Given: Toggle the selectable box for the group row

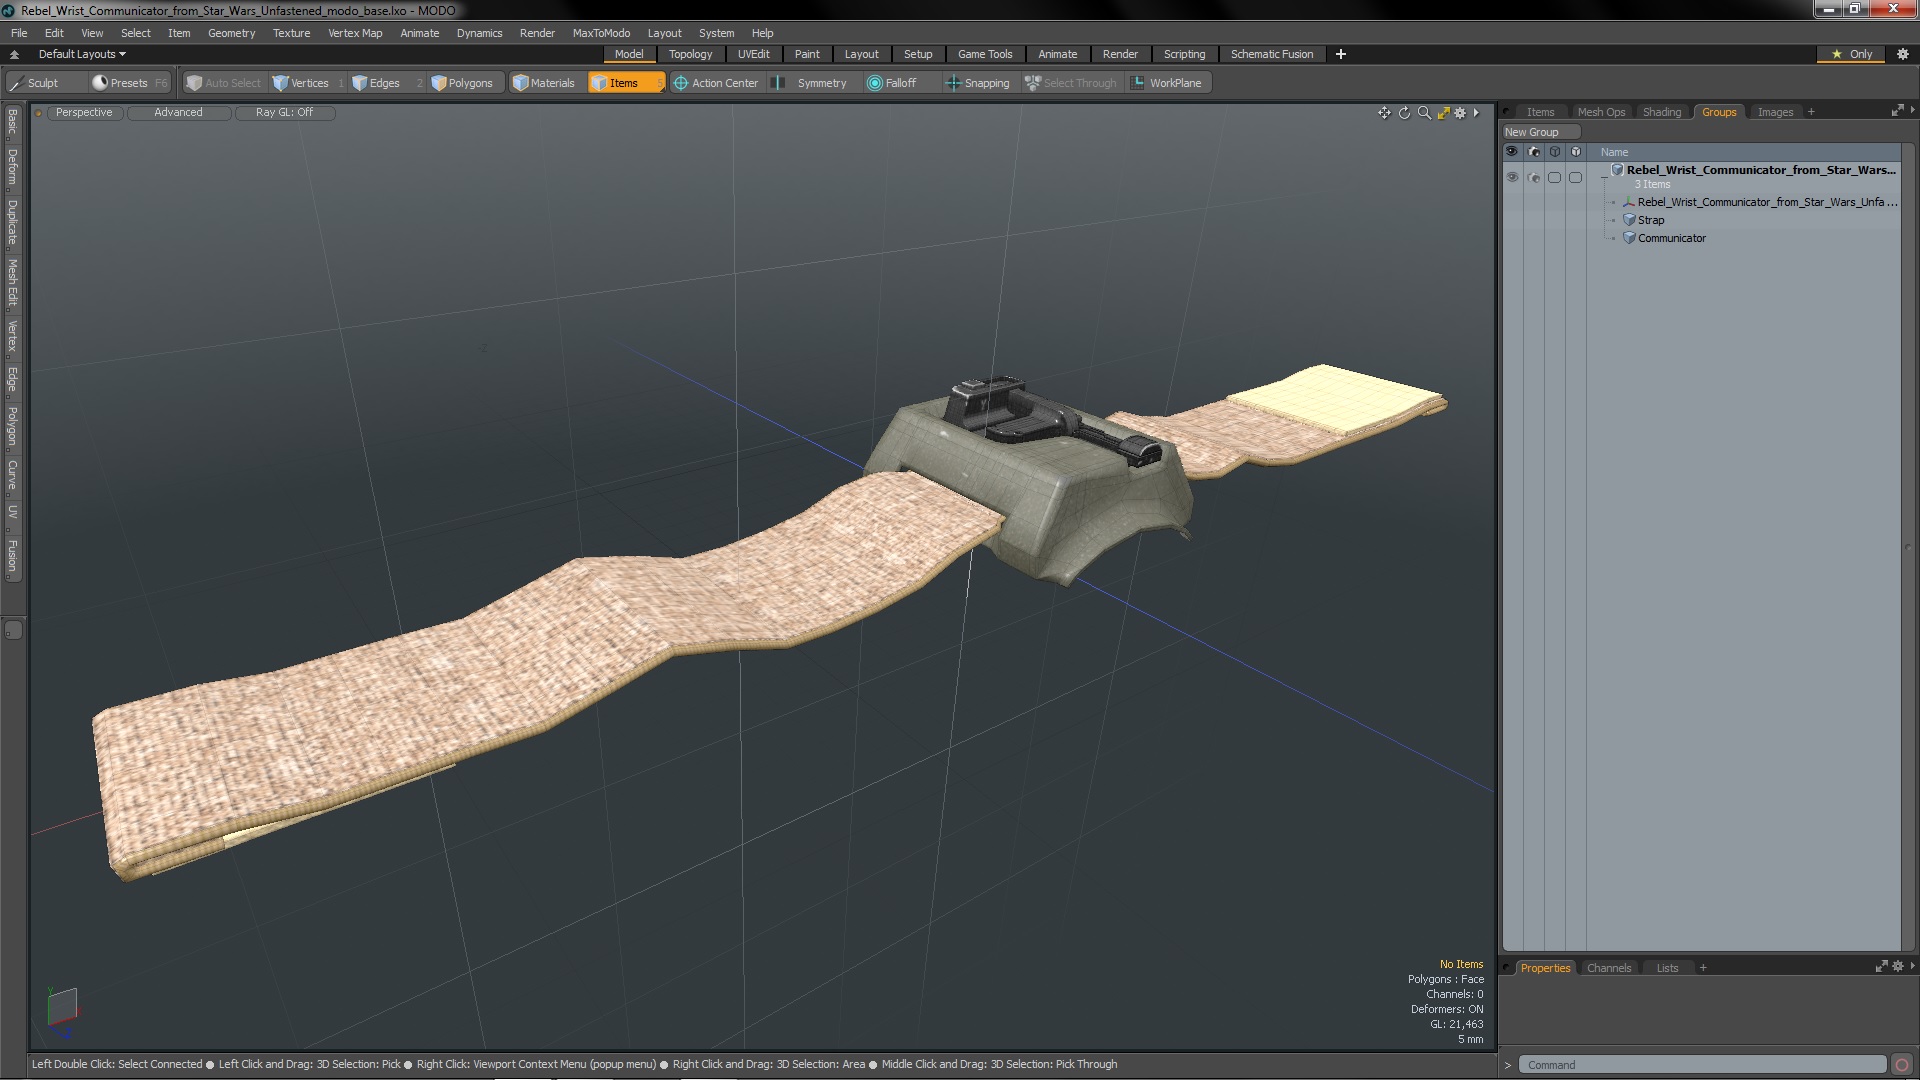Looking at the screenshot, I should [x=1555, y=177].
